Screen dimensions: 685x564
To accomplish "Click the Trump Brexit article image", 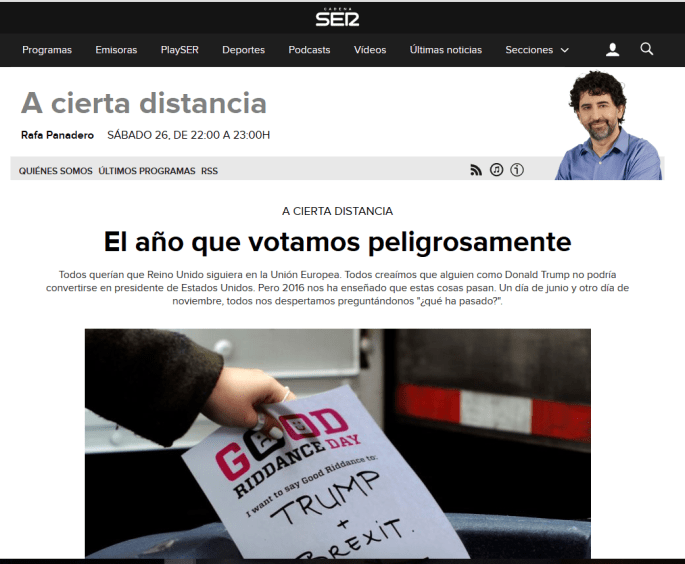I will click(337, 443).
